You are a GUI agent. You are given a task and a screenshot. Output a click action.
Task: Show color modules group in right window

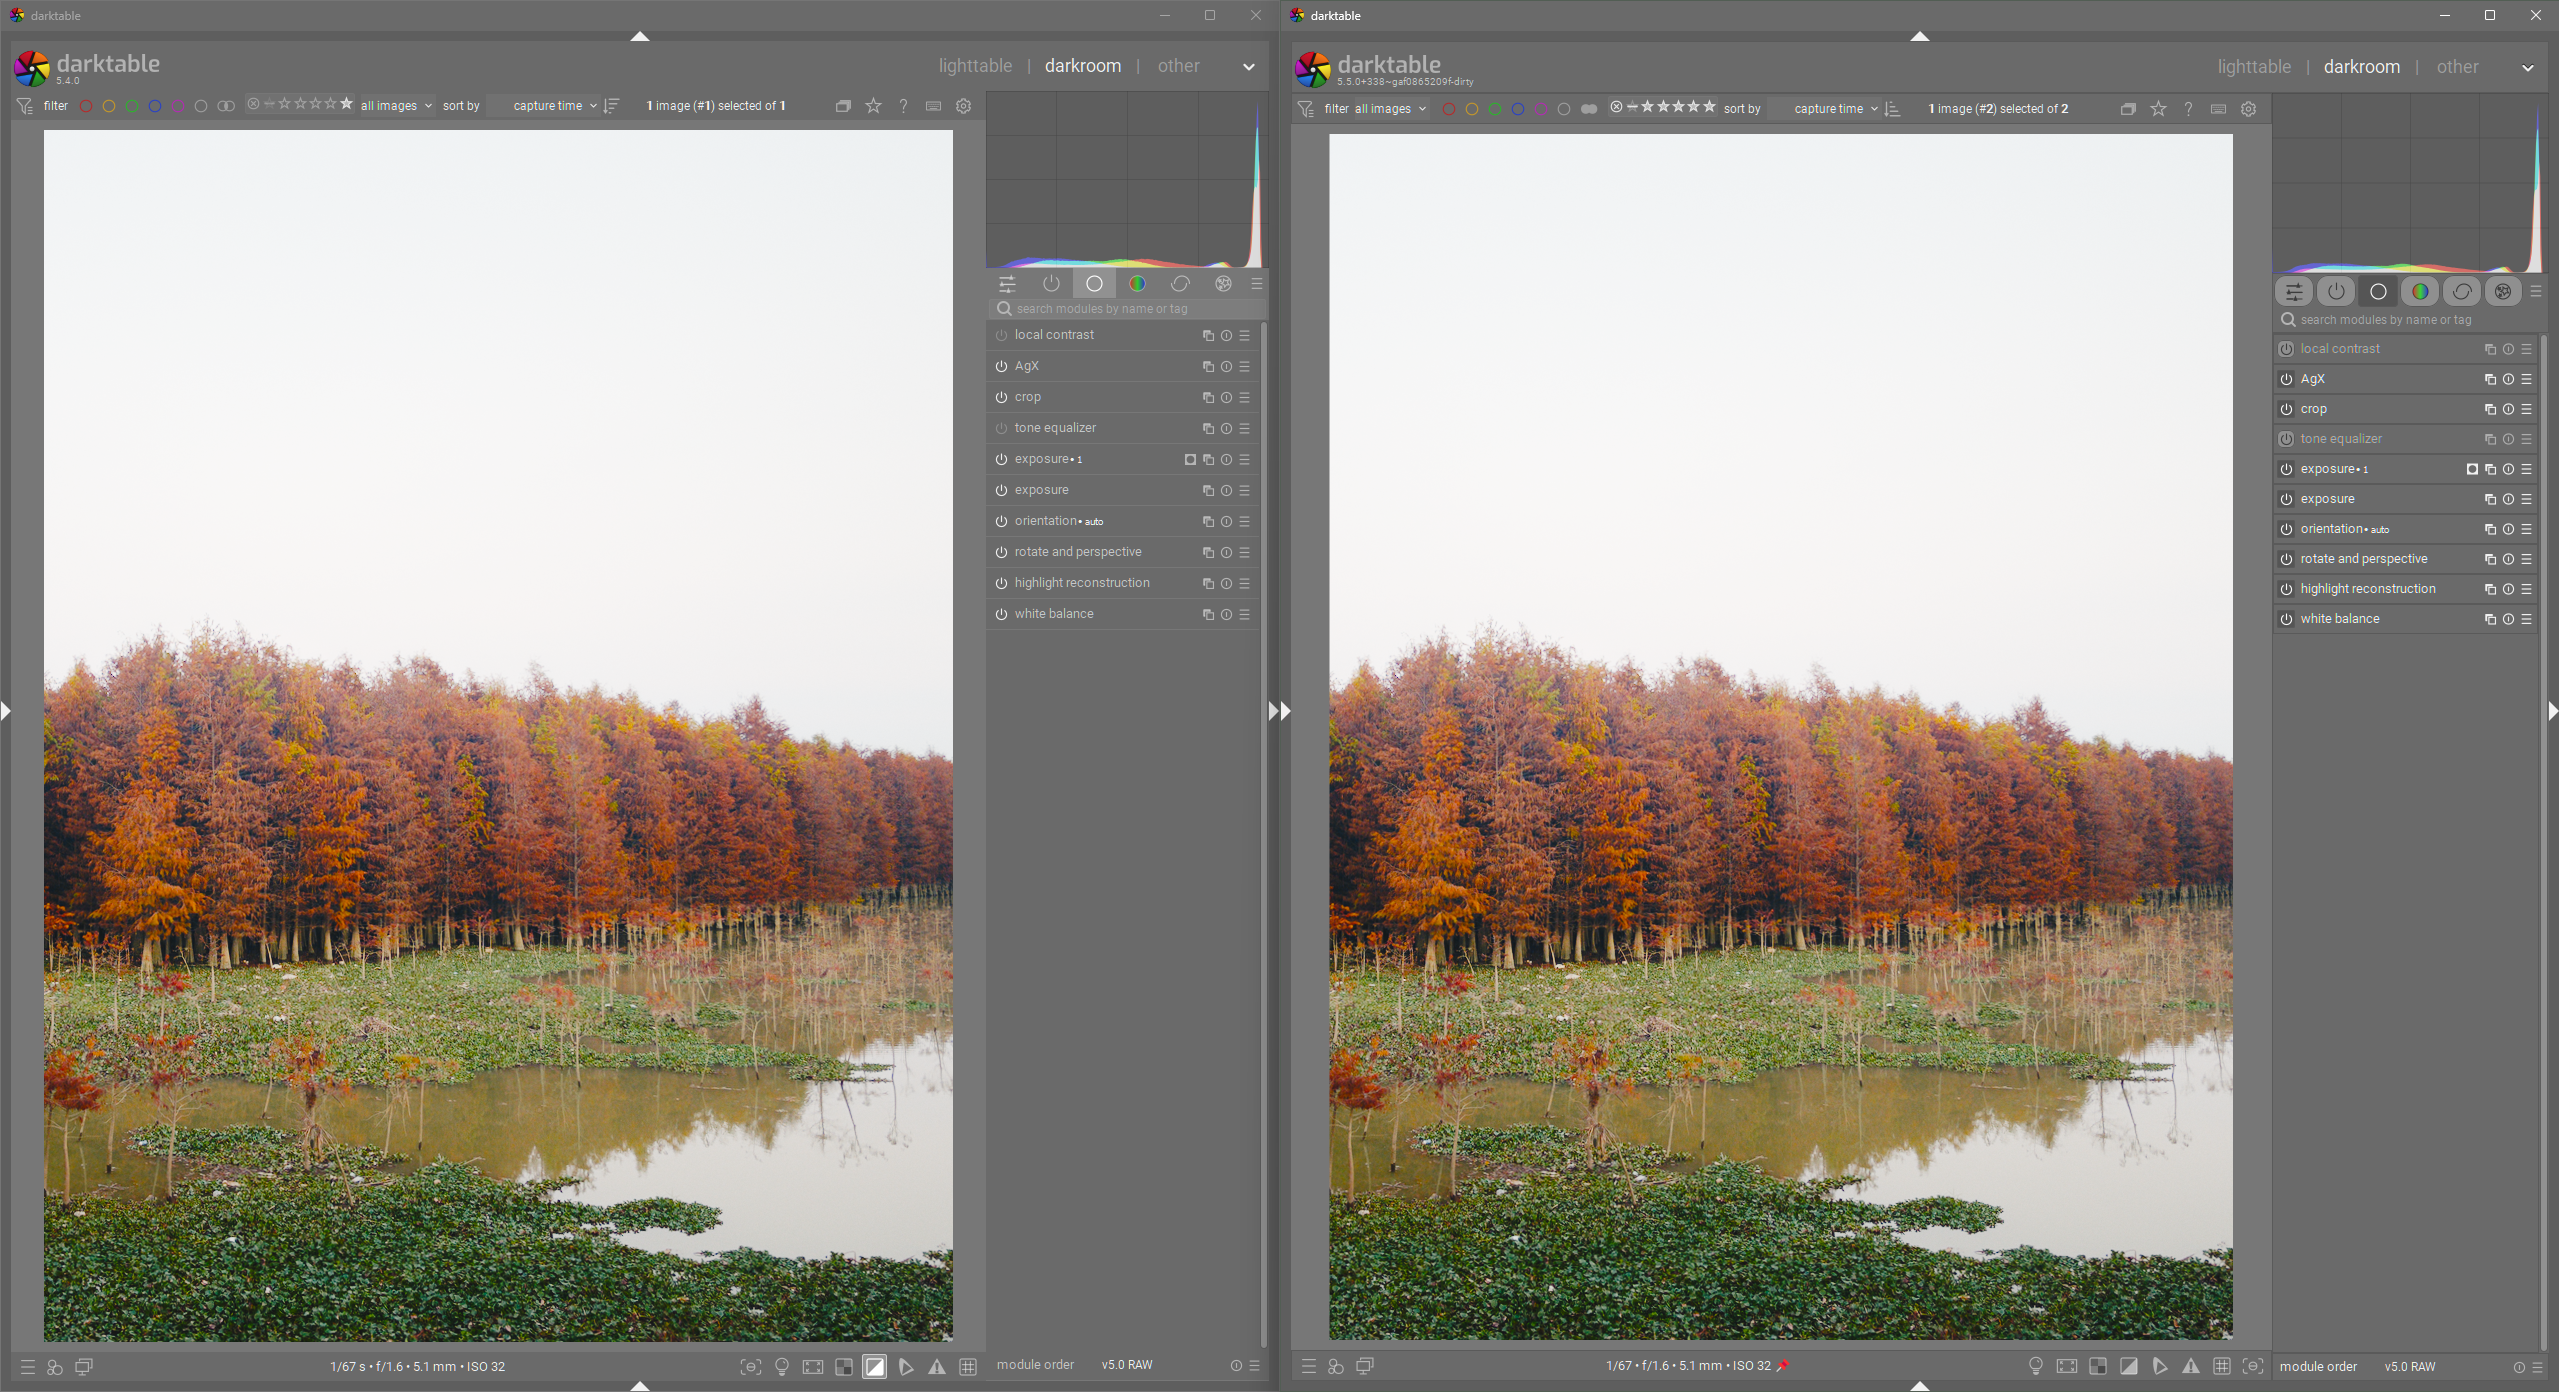(x=2420, y=292)
